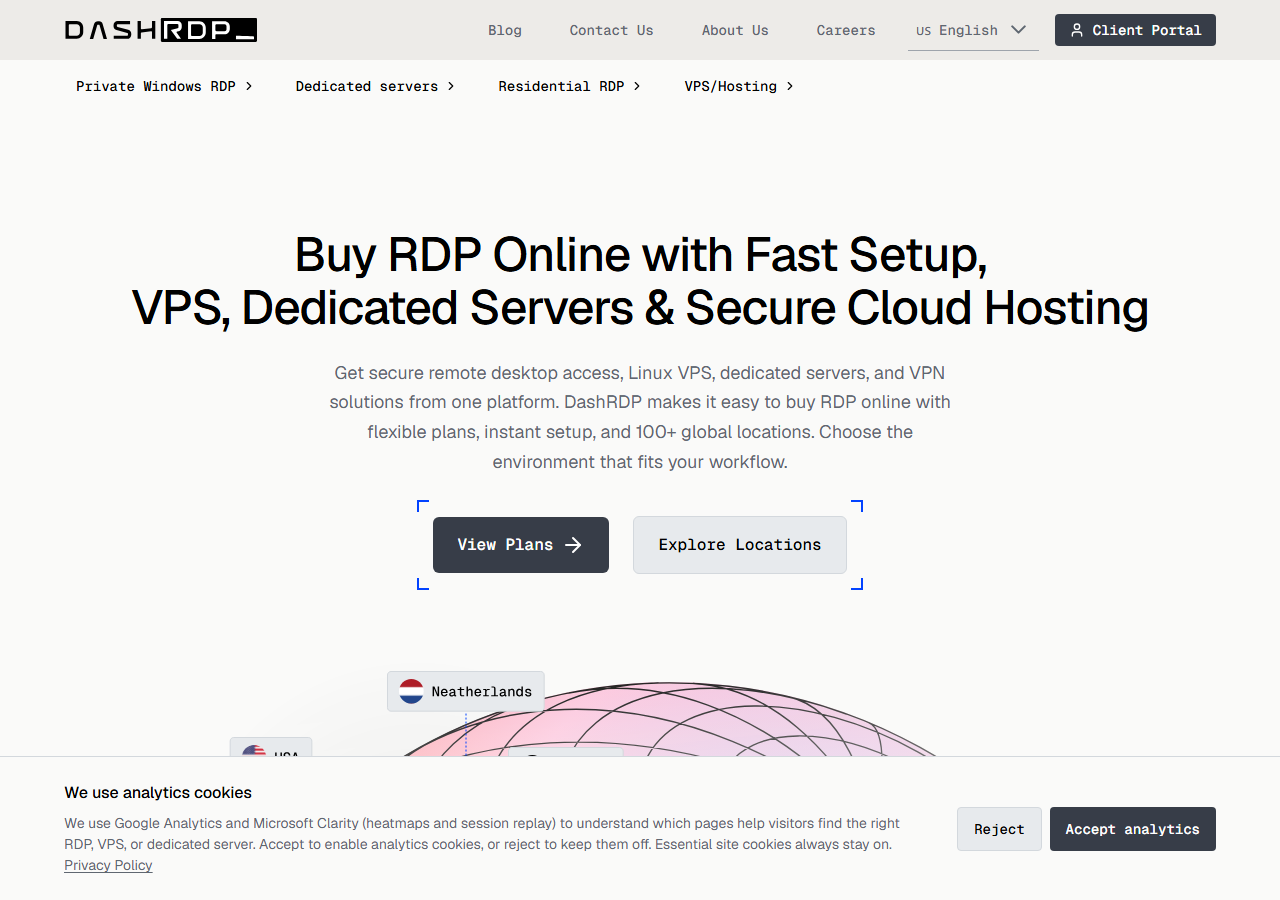Visit the About Us page

(735, 30)
